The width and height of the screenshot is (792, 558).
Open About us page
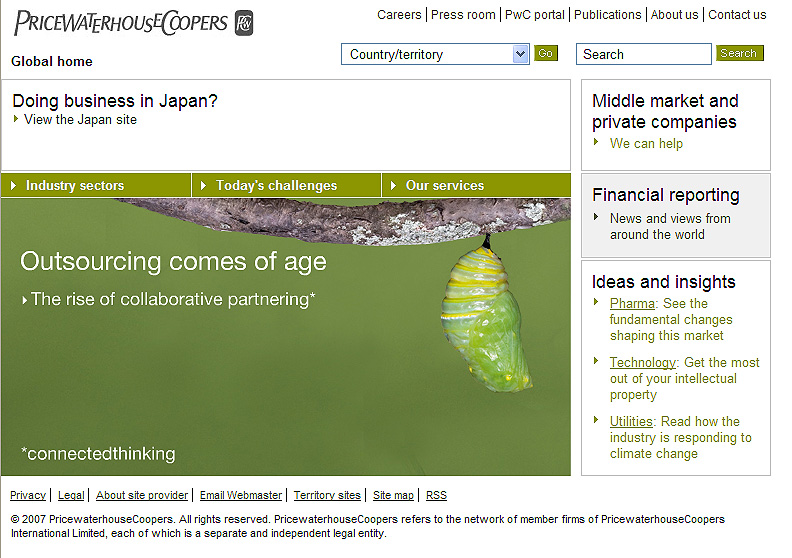[x=674, y=15]
